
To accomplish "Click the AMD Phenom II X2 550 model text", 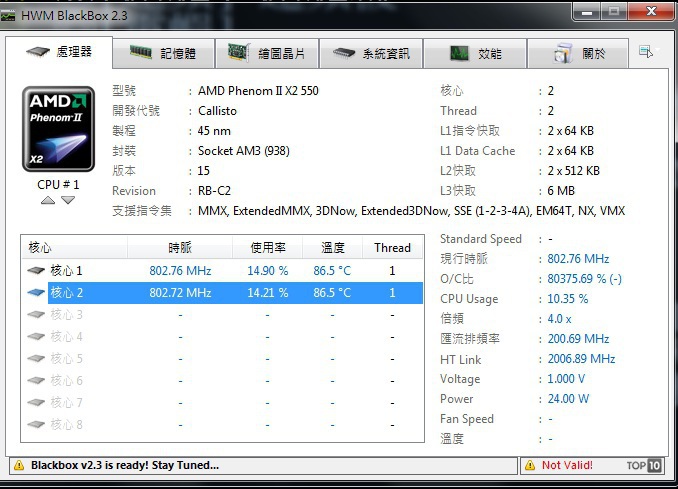I will (x=258, y=91).
